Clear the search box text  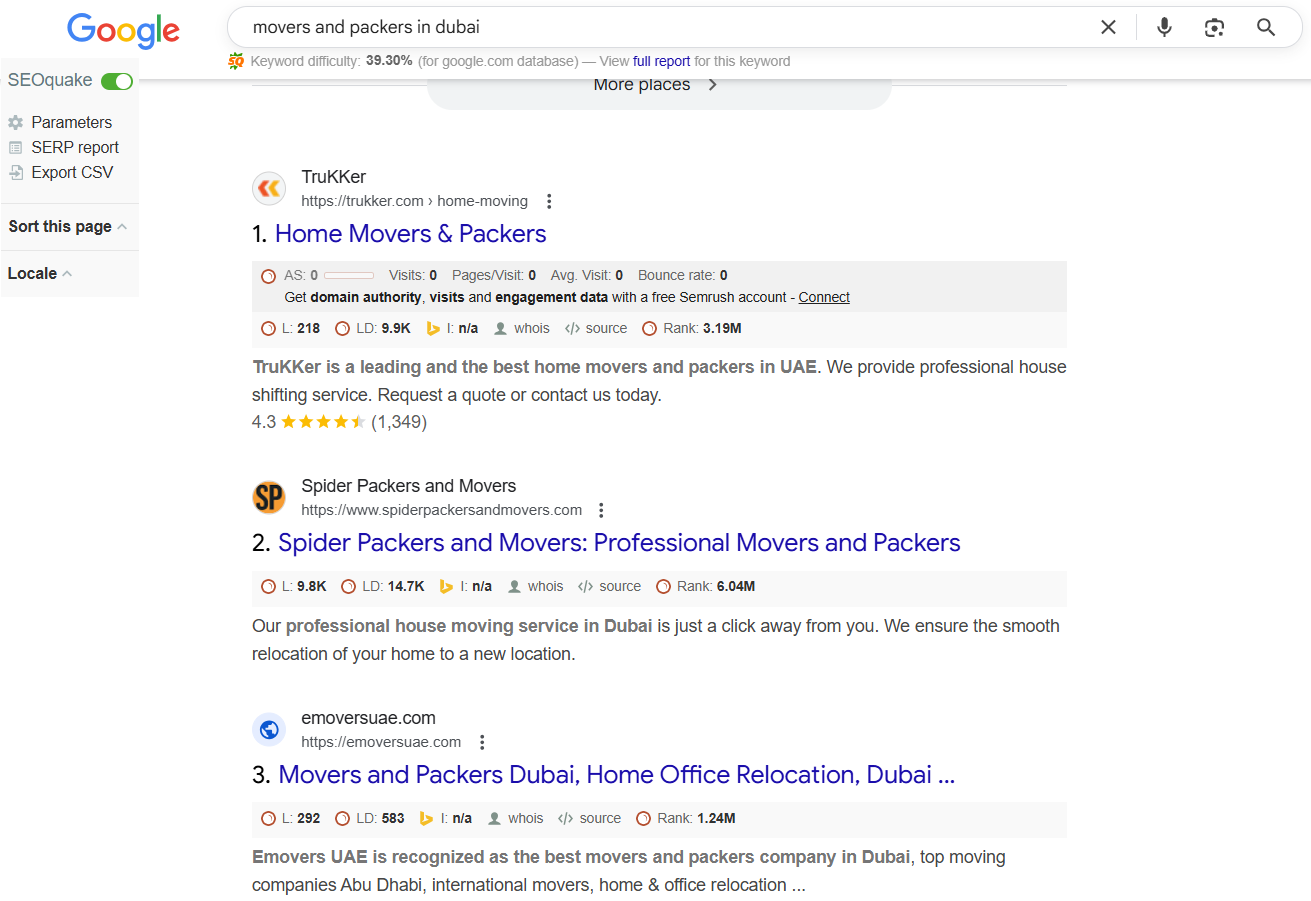pos(1108,28)
